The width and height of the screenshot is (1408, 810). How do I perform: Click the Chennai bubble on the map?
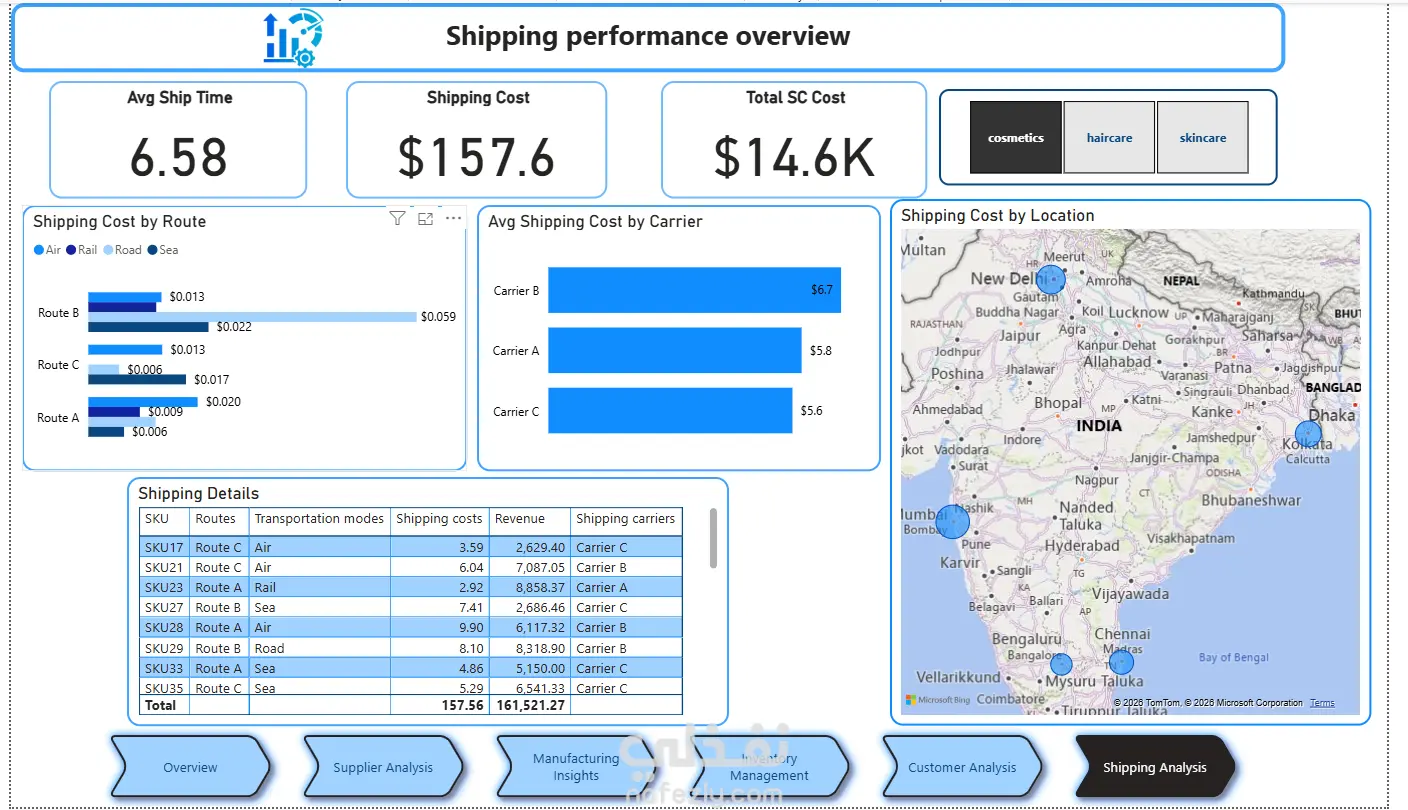coord(1121,662)
